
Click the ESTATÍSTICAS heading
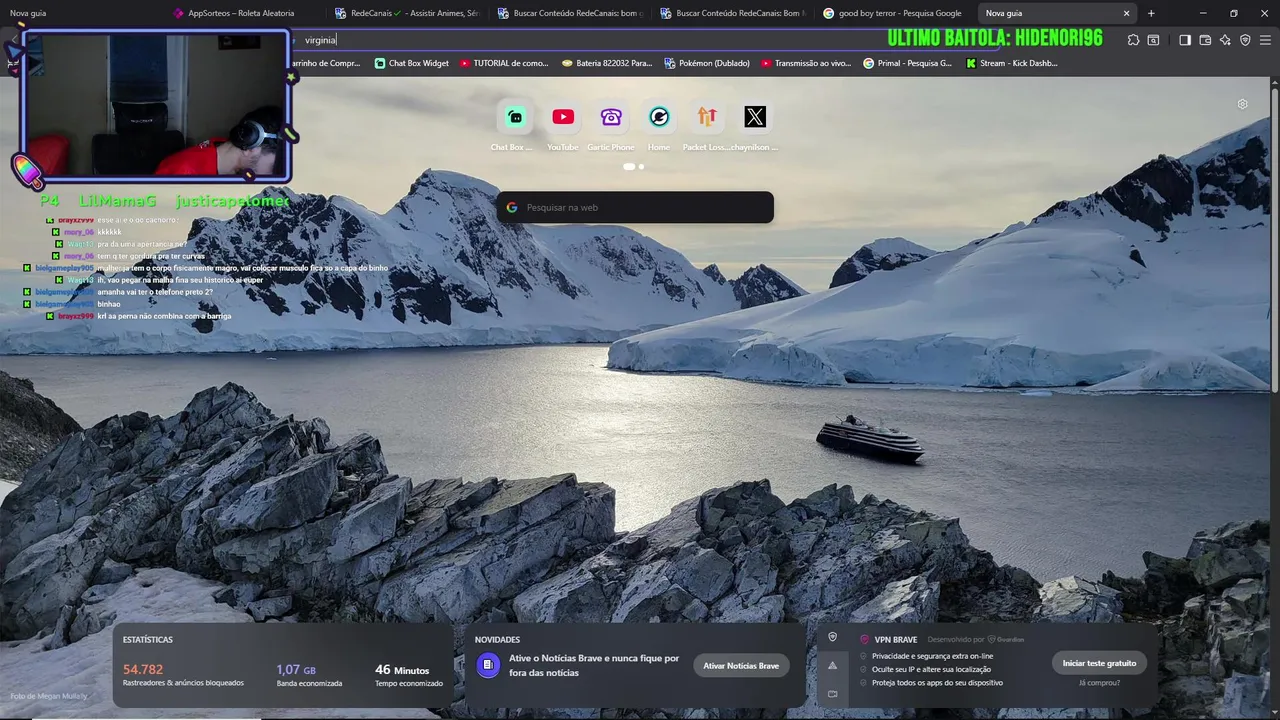click(x=148, y=640)
